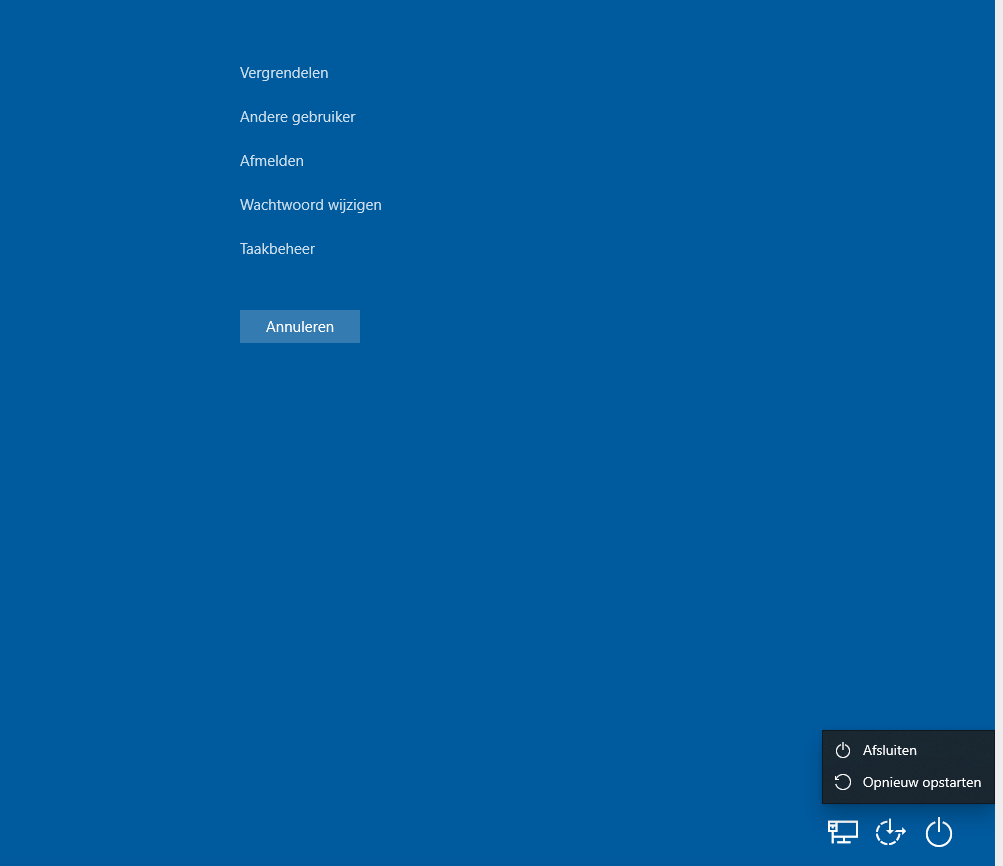The height and width of the screenshot is (866, 1003).
Task: Click the power icon in bottom corner
Action: click(x=938, y=832)
